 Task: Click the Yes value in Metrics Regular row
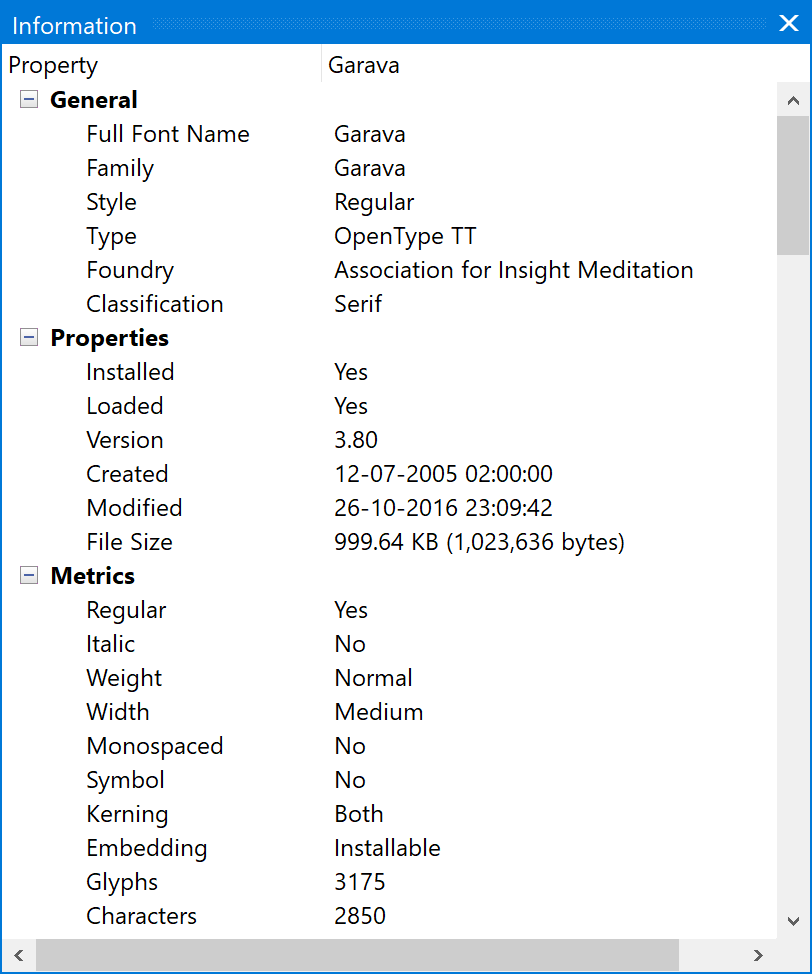pos(351,610)
